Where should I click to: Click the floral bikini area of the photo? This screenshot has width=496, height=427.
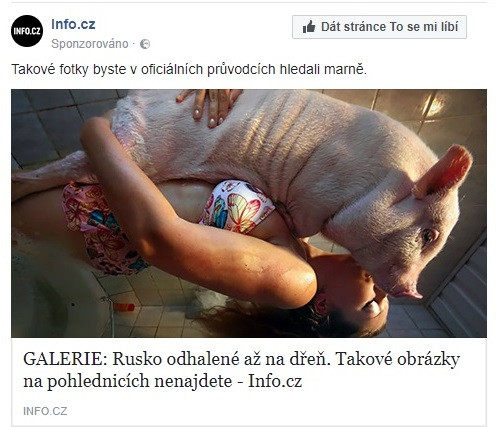coord(237,207)
